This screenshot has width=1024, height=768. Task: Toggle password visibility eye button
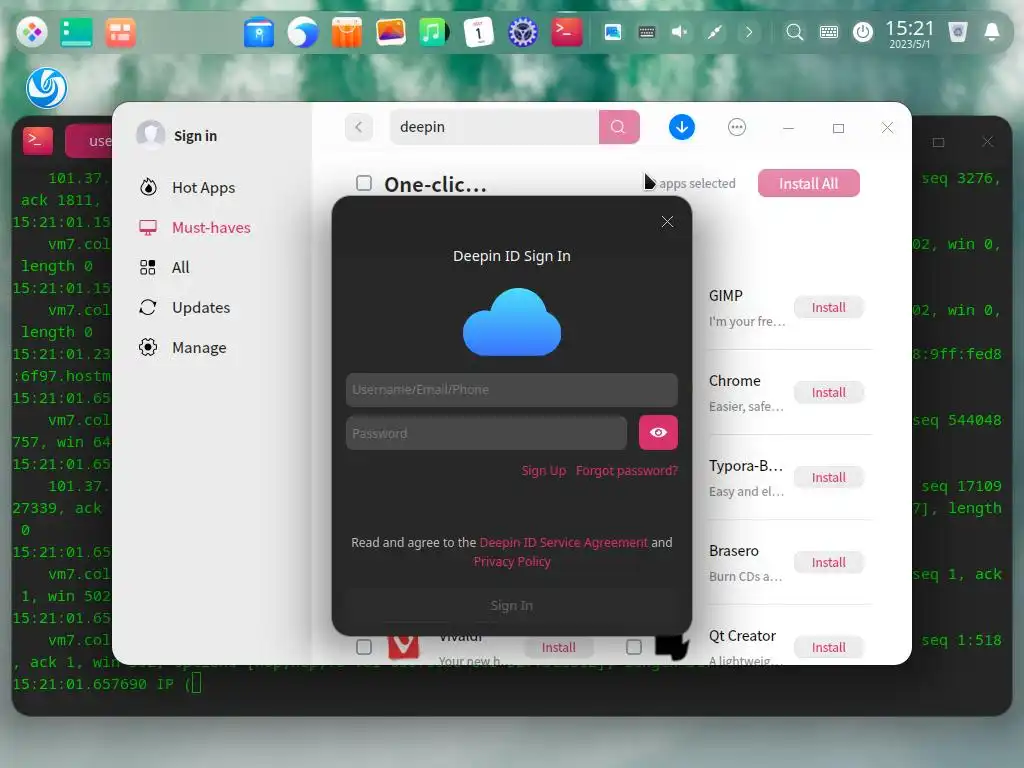click(x=658, y=432)
